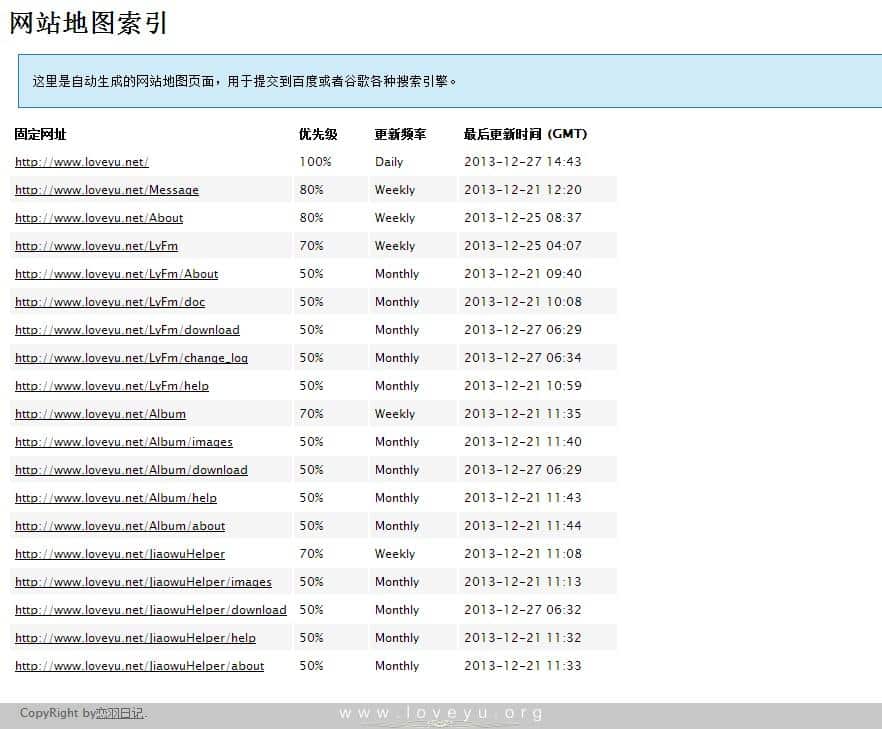Viewport: 882px width, 729px height.
Task: Click the blue sitemap description notice text
Action: tap(244, 82)
